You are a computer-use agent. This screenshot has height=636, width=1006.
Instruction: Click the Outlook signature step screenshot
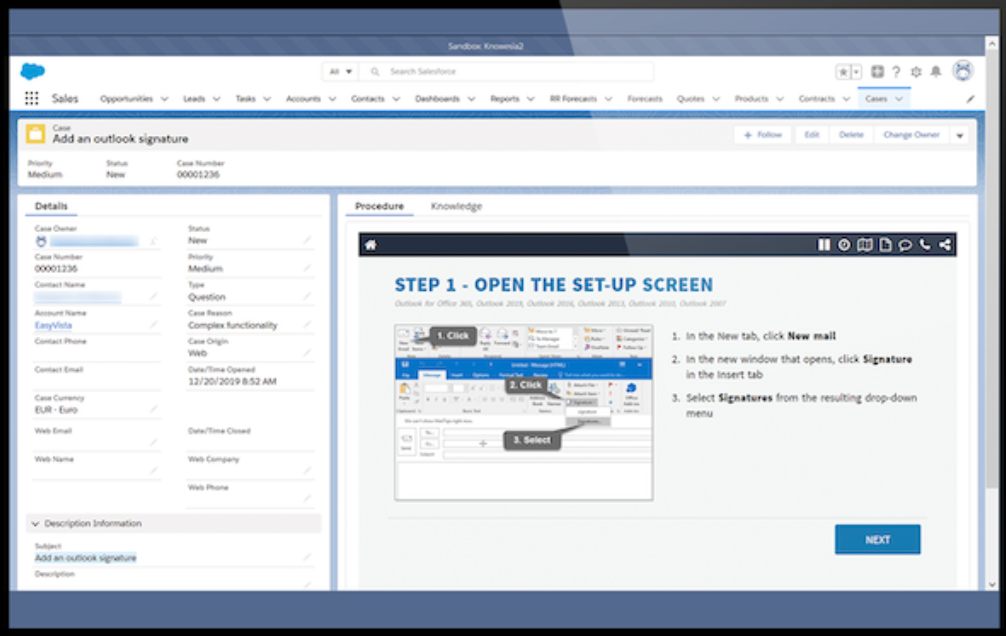click(x=524, y=412)
